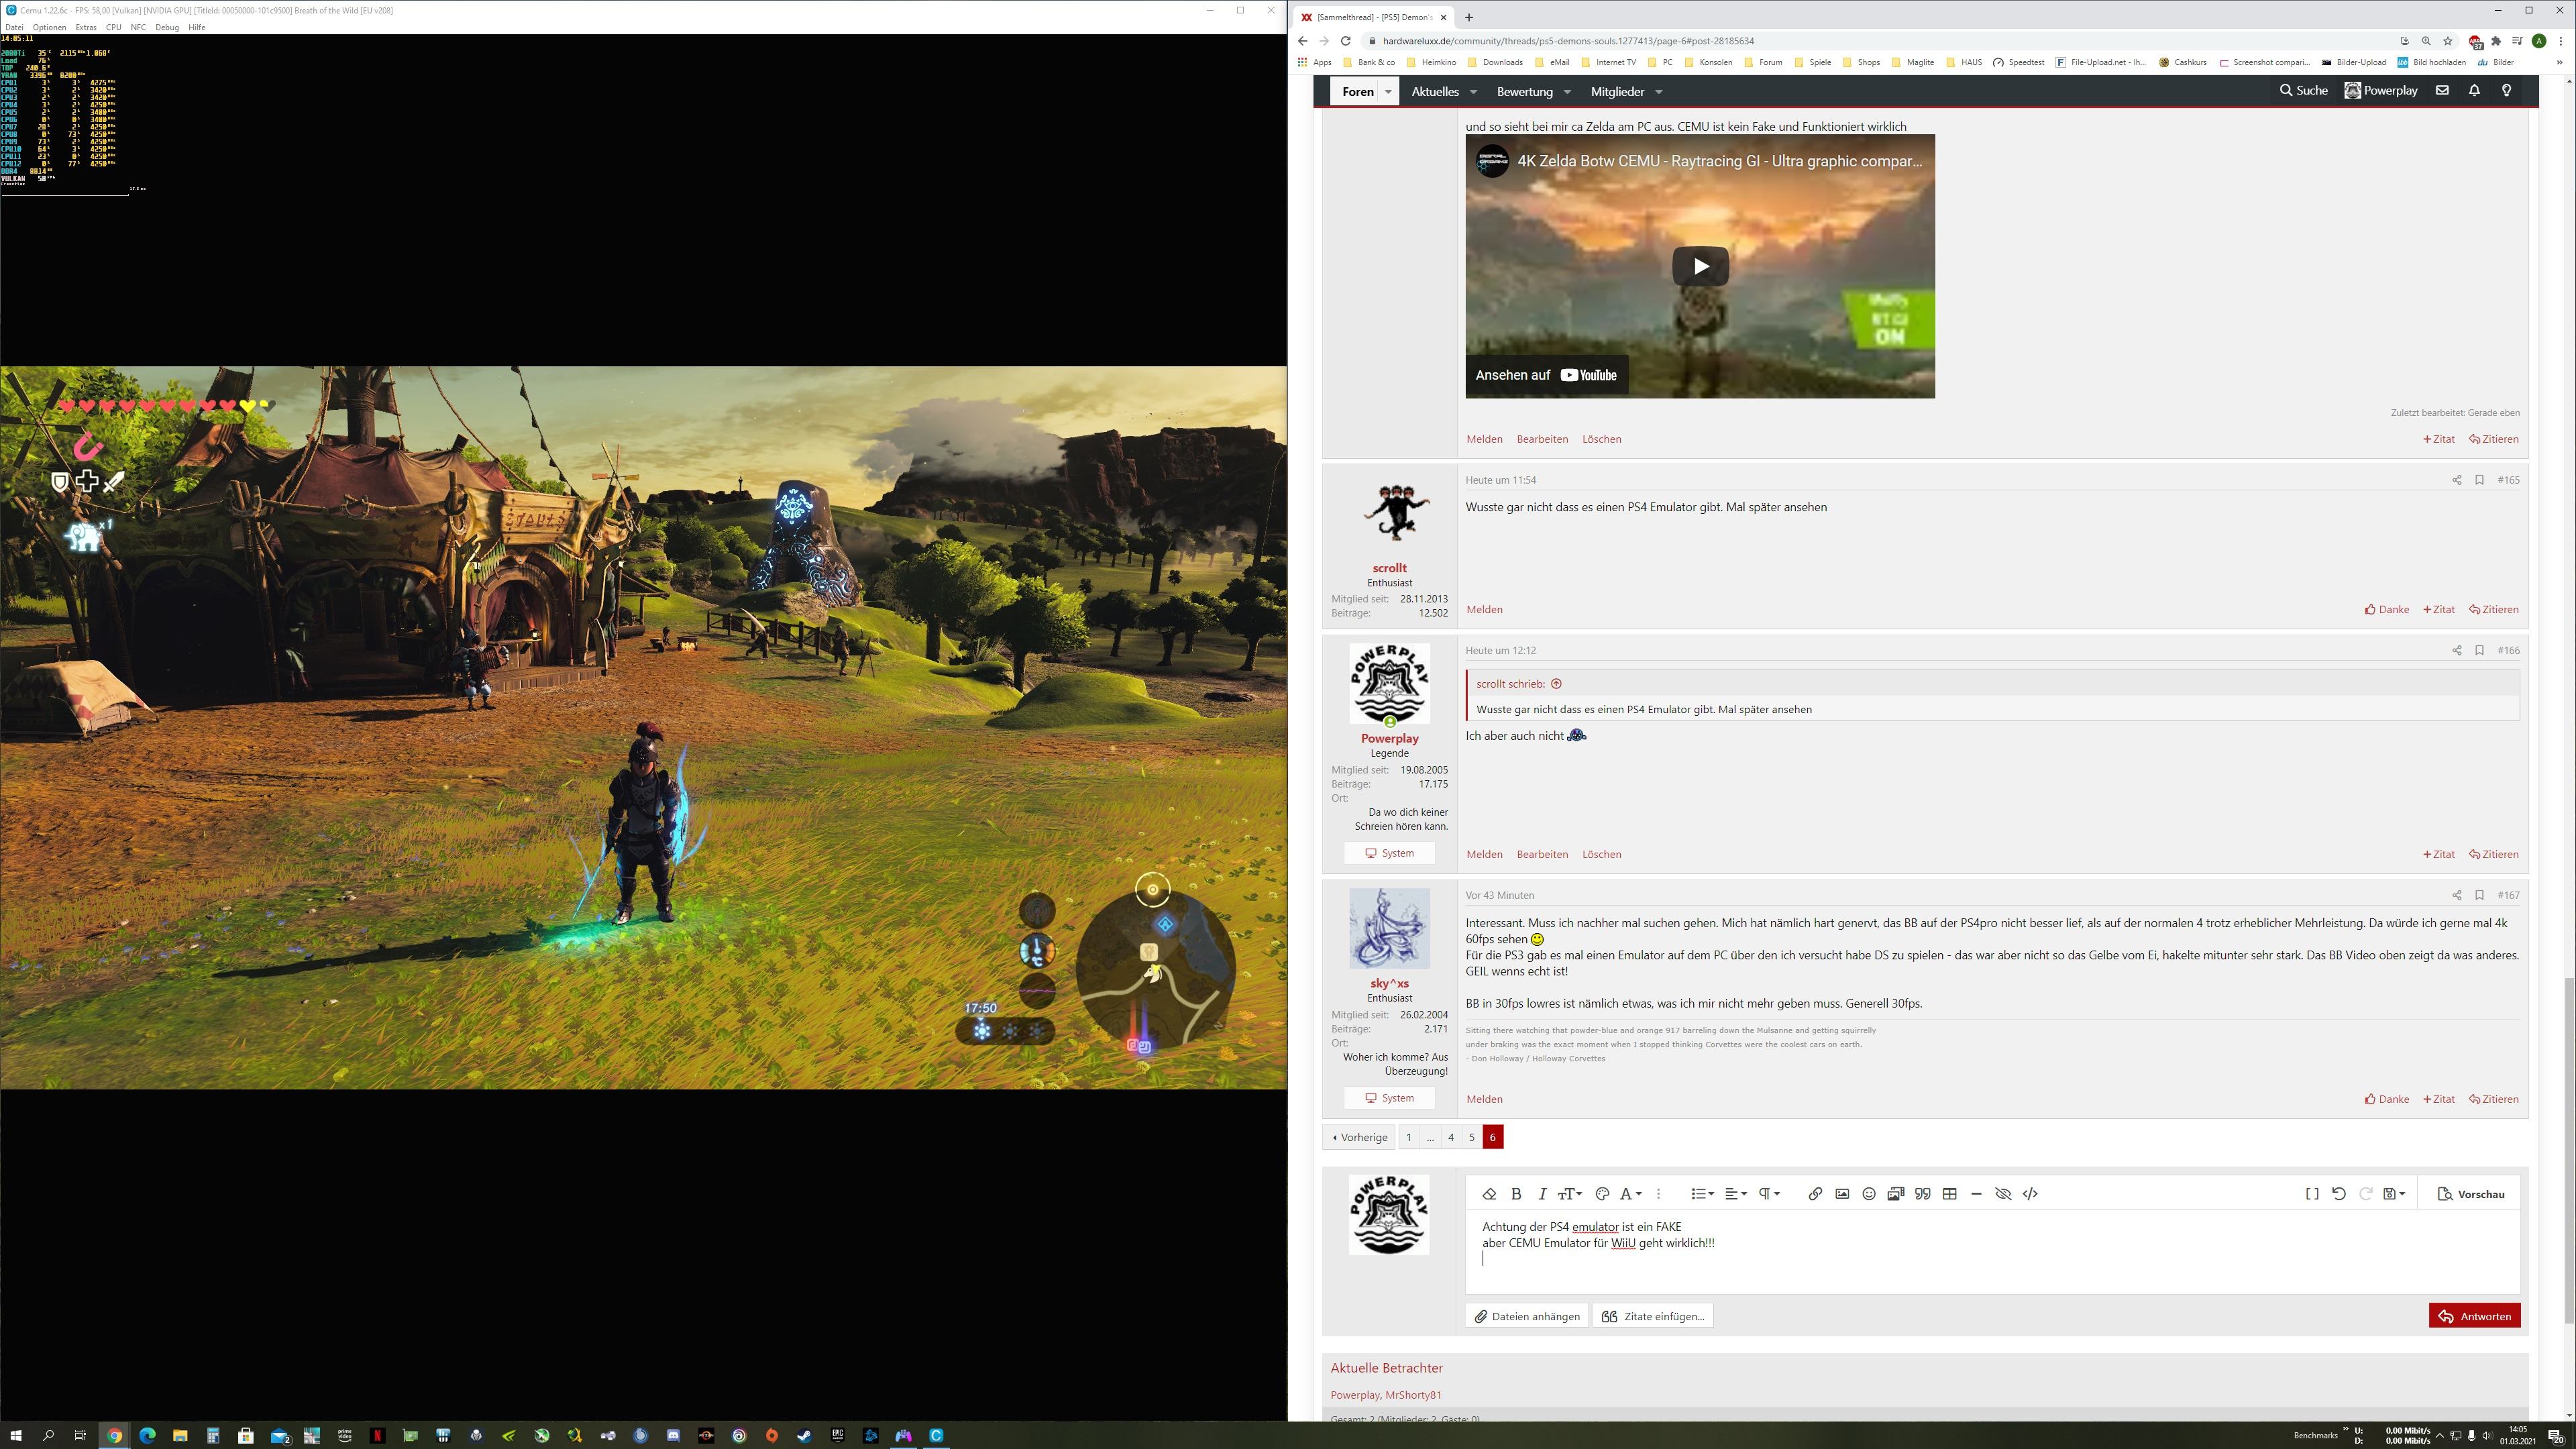Click the insert media icon
The image size is (2576, 1449).
coord(1895,1194)
